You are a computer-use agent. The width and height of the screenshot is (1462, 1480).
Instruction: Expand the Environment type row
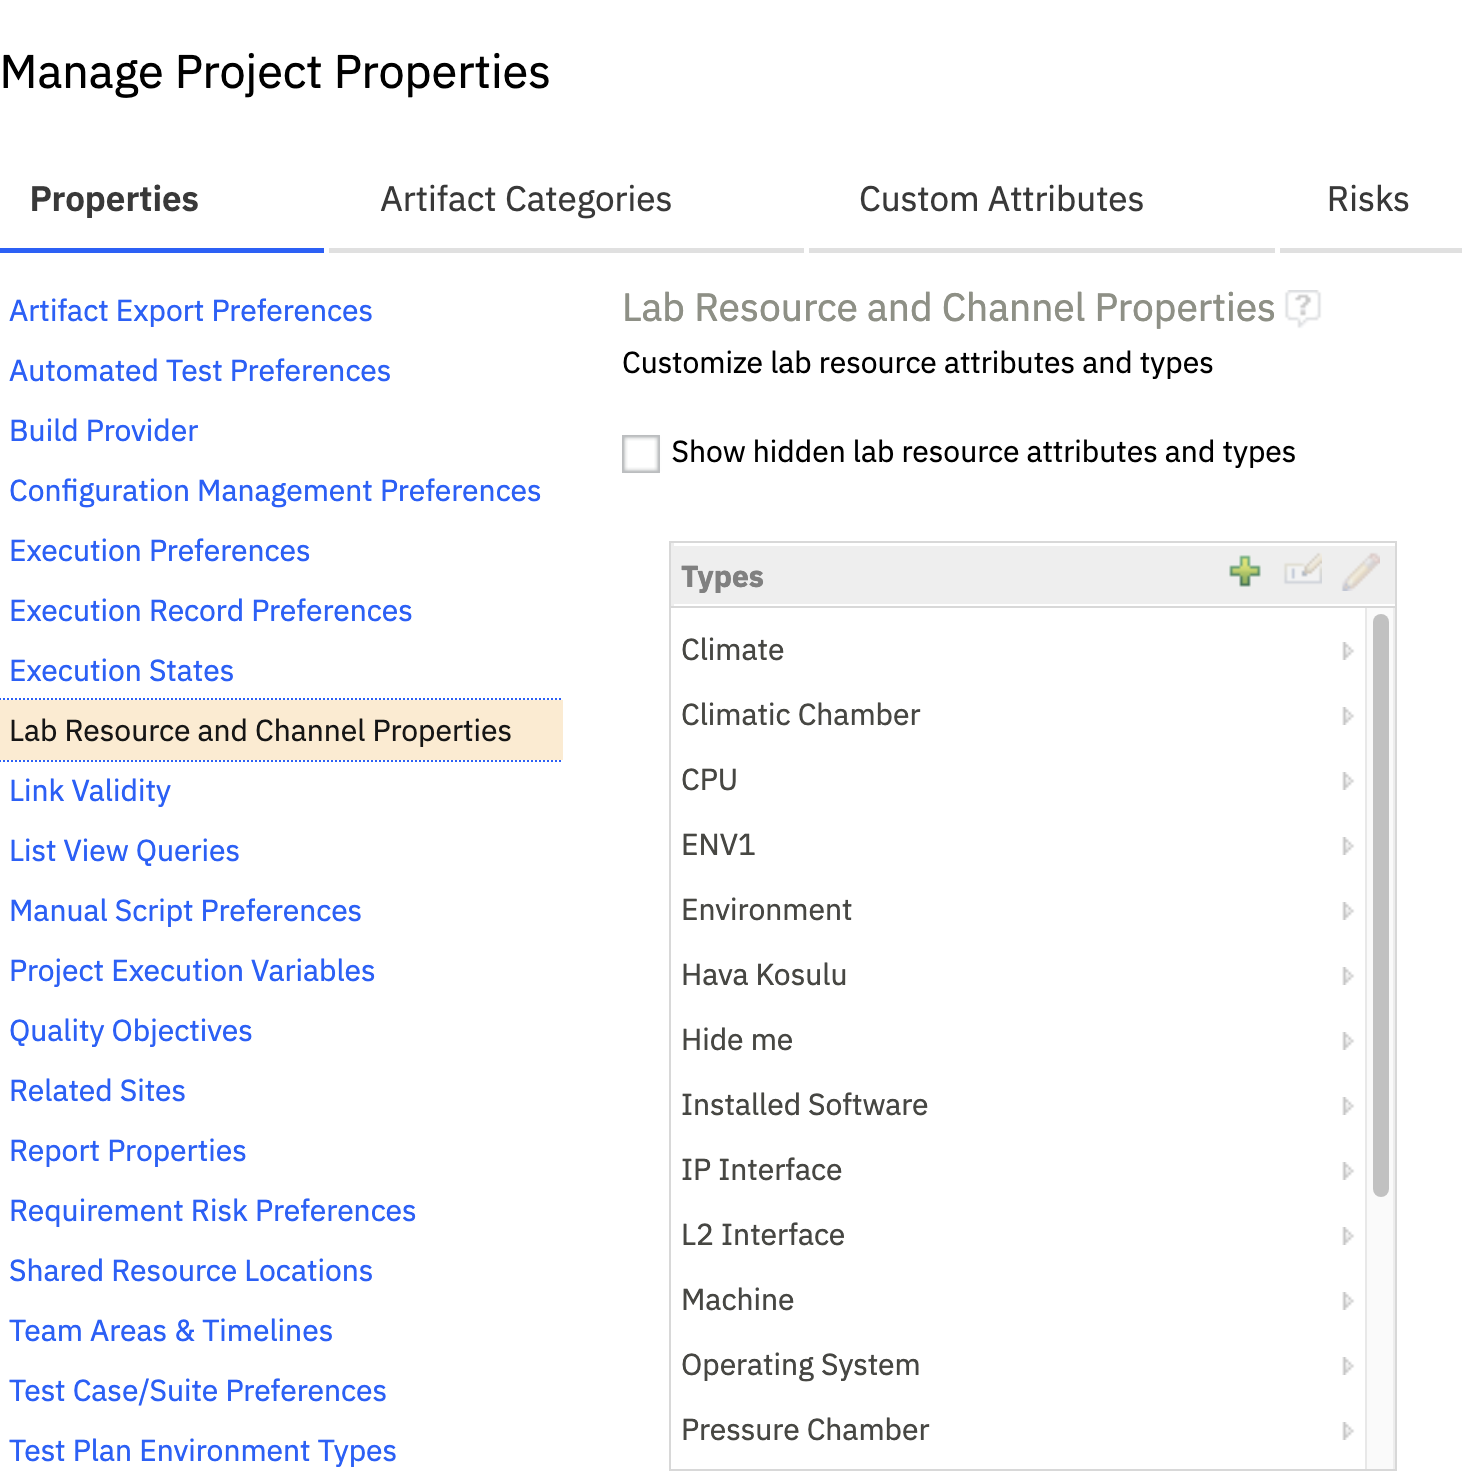click(x=1348, y=910)
